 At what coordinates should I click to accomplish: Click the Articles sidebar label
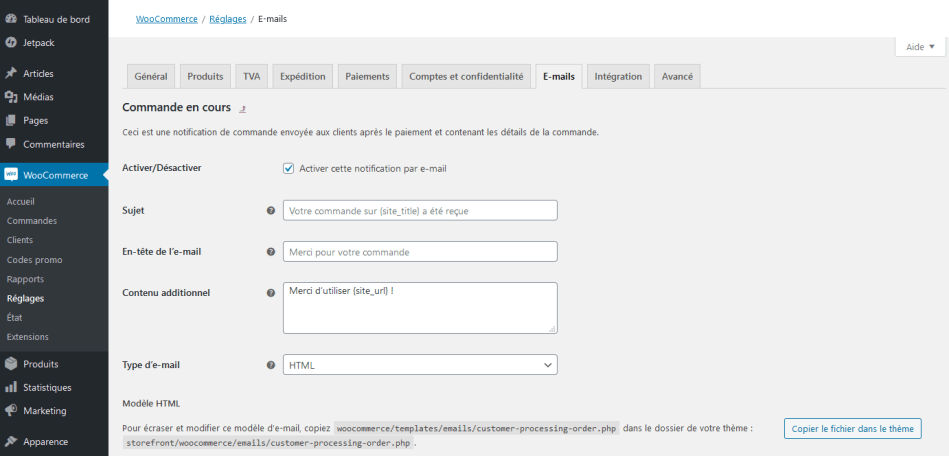point(38,74)
